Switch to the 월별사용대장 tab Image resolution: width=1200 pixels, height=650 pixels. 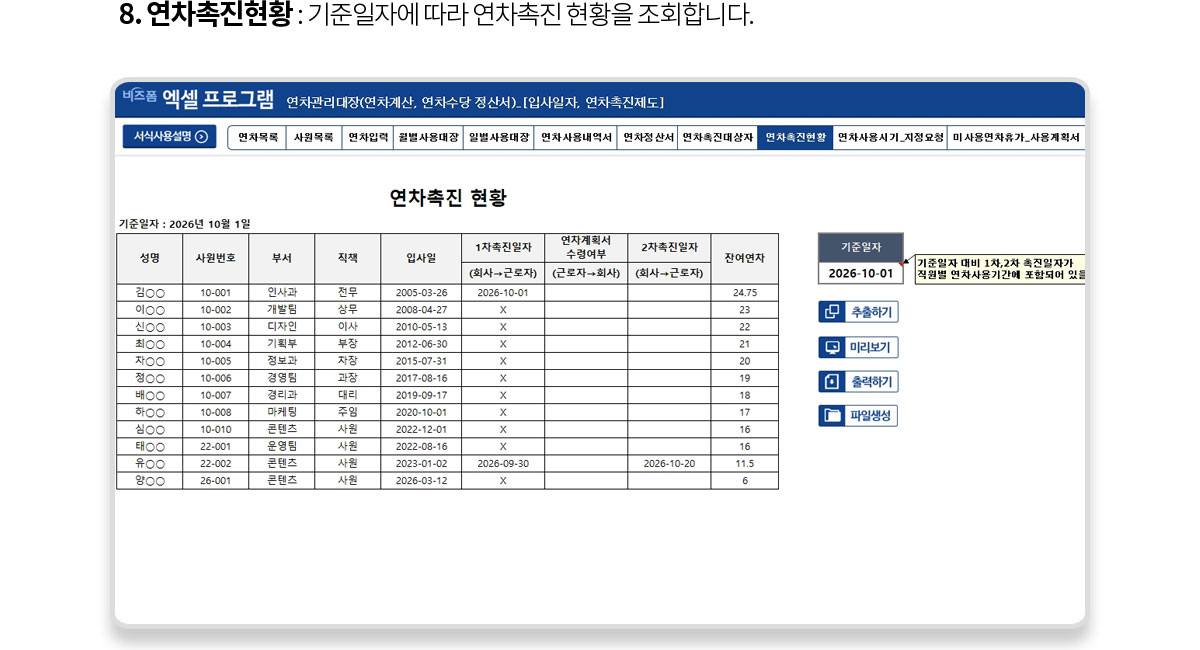(x=428, y=138)
